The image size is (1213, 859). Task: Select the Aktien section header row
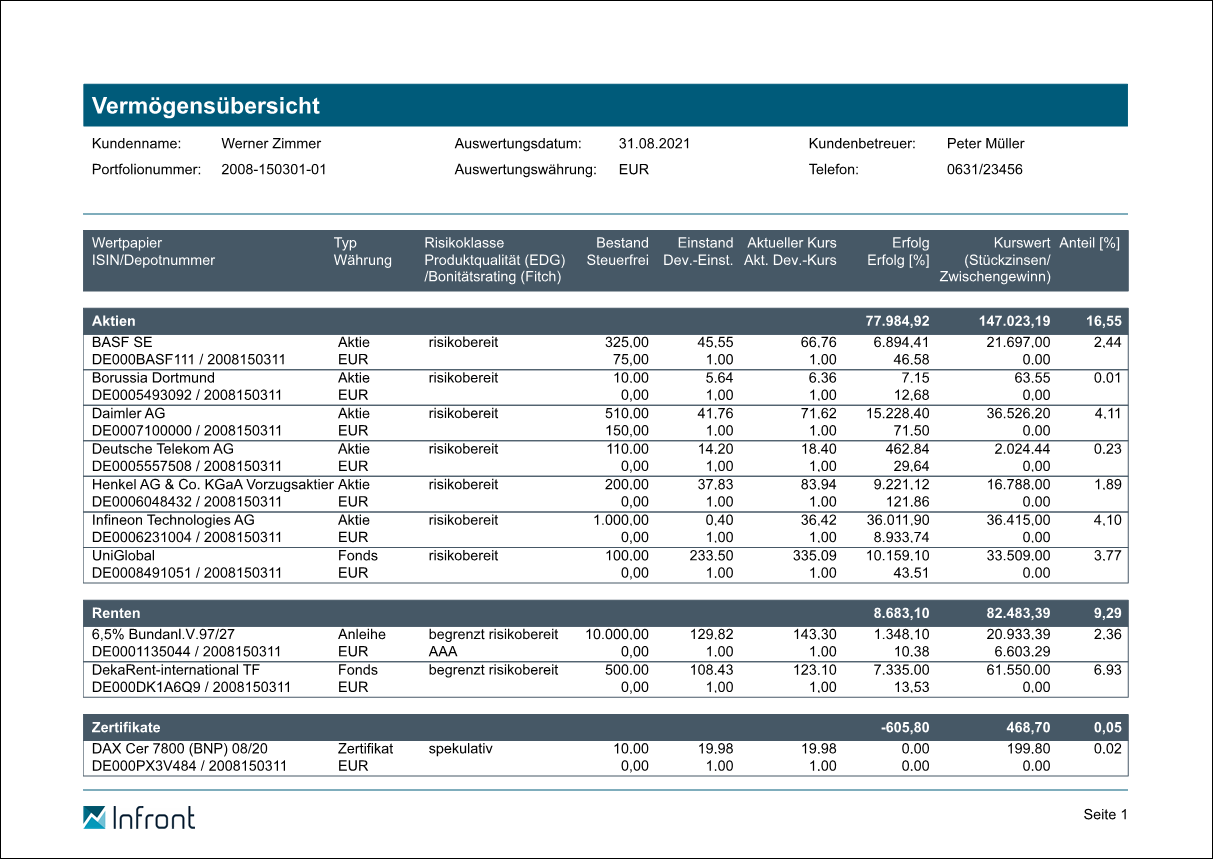click(605, 321)
